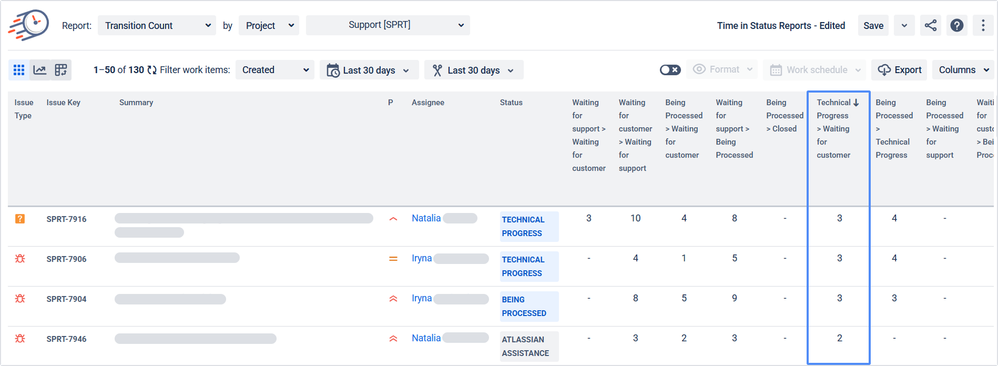The height and width of the screenshot is (366, 998).
Task: Click value 9 in SPRT-7904 row
Action: click(x=734, y=298)
